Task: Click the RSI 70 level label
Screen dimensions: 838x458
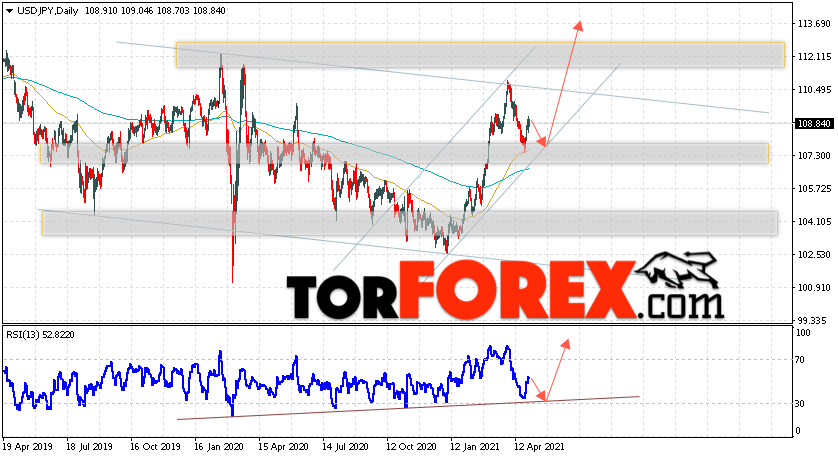Action: coord(800,360)
